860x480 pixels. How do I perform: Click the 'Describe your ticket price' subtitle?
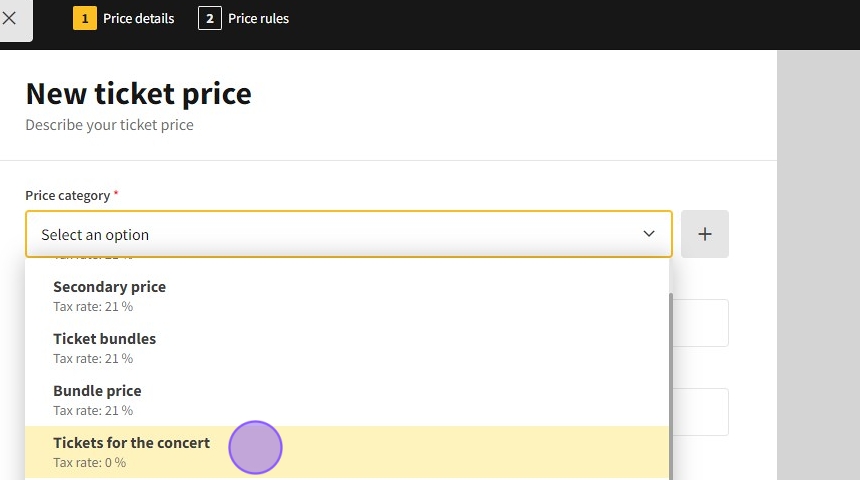(x=109, y=125)
